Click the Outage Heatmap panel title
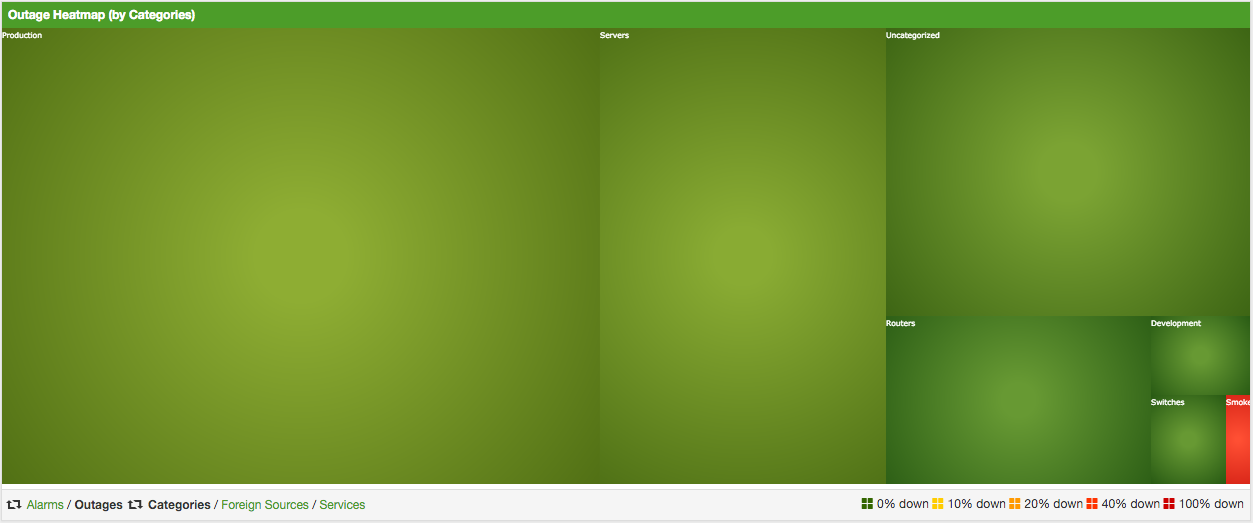The height and width of the screenshot is (523, 1253). [101, 15]
